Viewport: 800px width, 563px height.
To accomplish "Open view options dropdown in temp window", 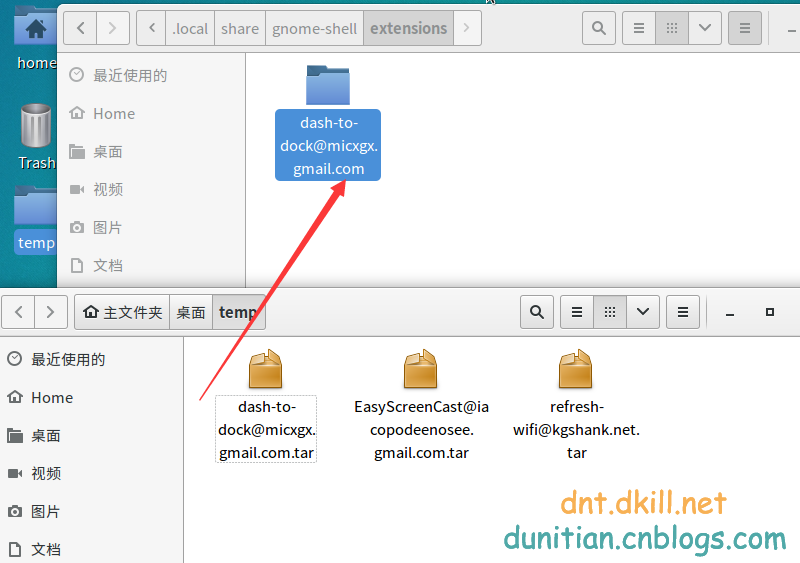I will point(643,312).
